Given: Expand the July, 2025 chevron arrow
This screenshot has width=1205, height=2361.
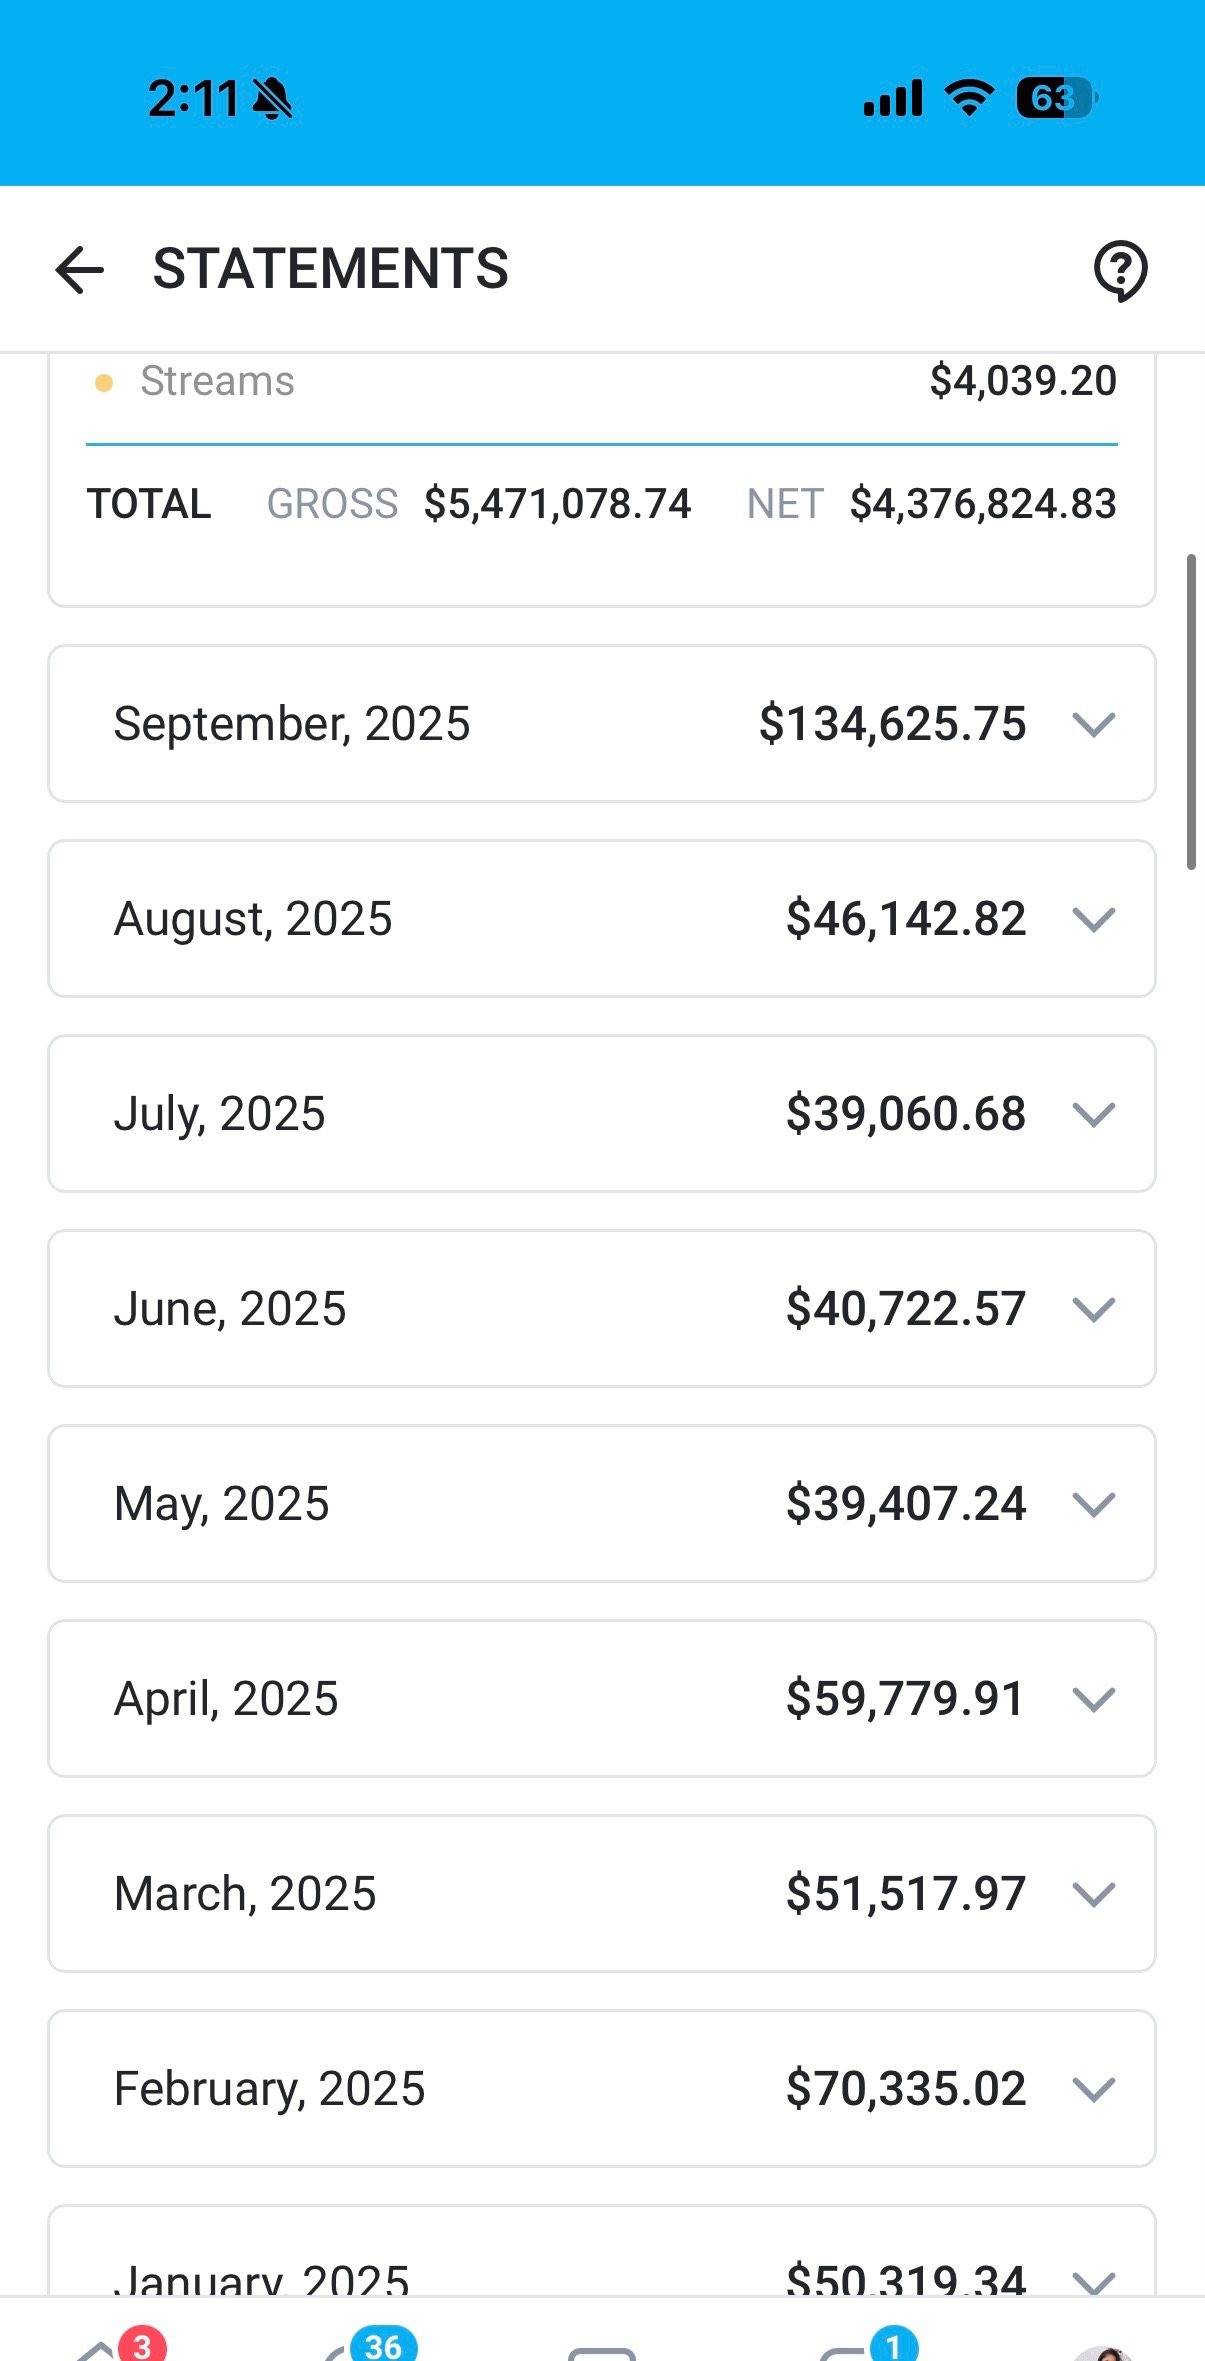Looking at the screenshot, I should click(x=1093, y=1114).
